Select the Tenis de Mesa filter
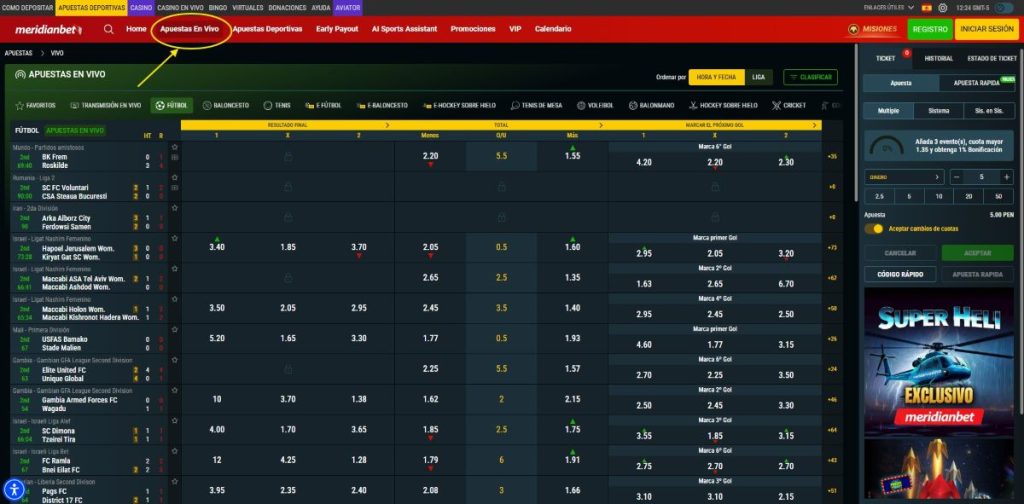 coord(538,105)
